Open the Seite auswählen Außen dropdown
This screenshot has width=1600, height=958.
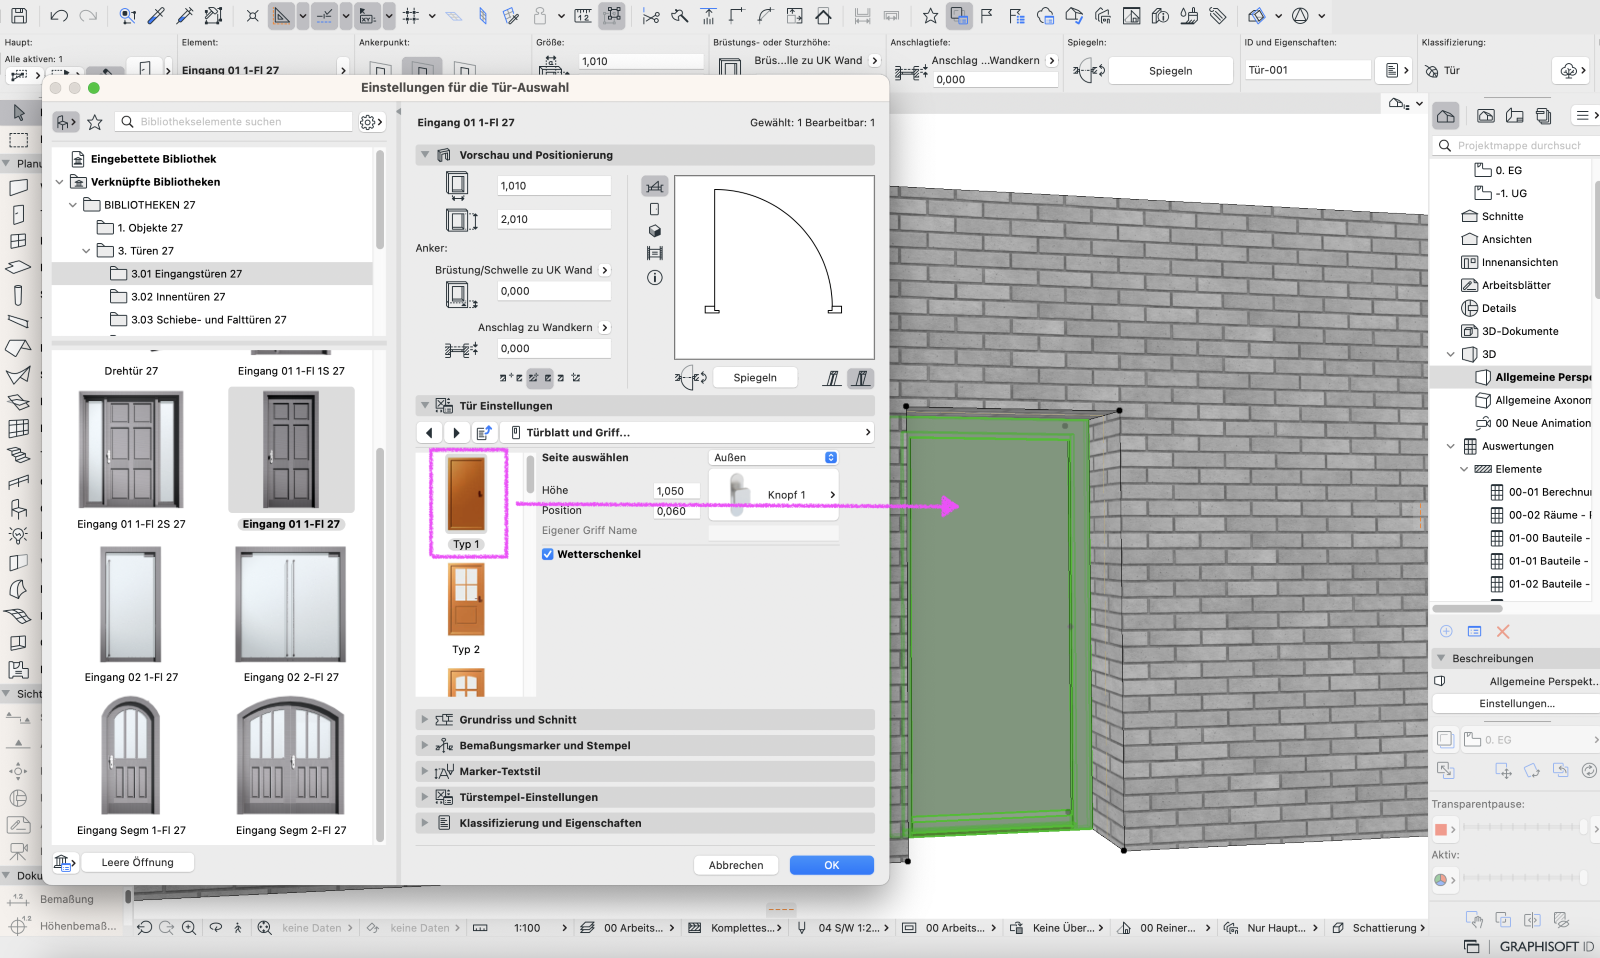(x=773, y=458)
